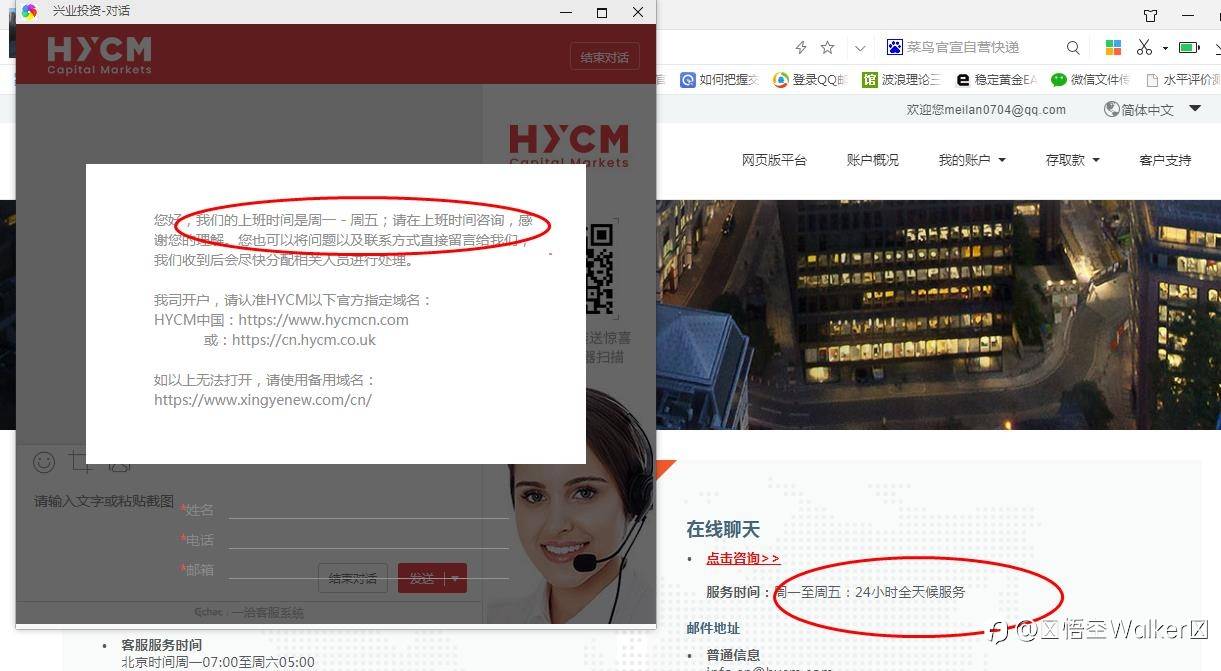
Task: Open the colorful apps grid icon
Action: [1113, 47]
